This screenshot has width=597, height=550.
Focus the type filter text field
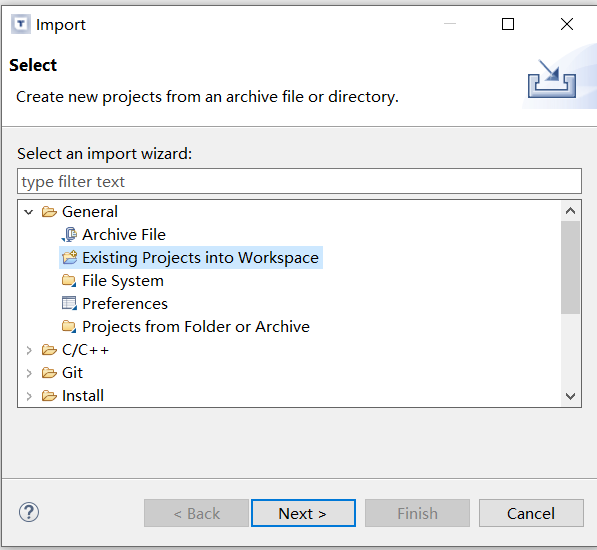point(299,181)
